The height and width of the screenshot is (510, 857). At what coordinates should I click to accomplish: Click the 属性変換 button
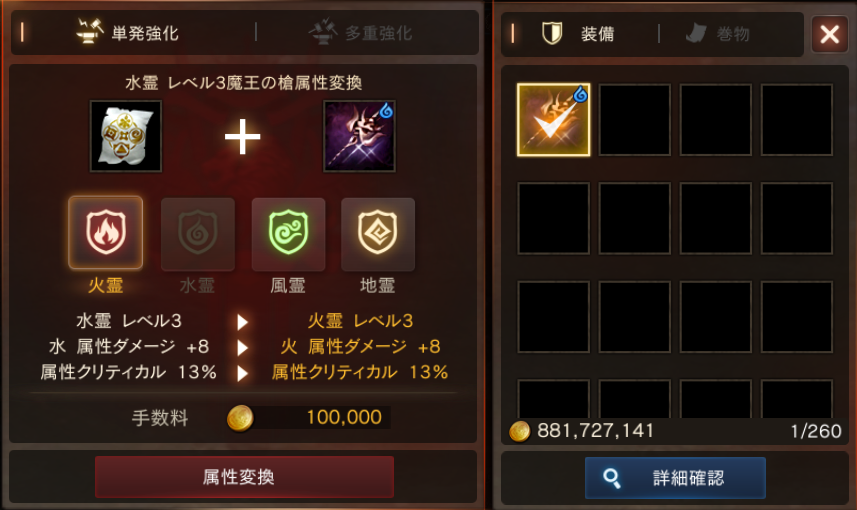coord(244,477)
